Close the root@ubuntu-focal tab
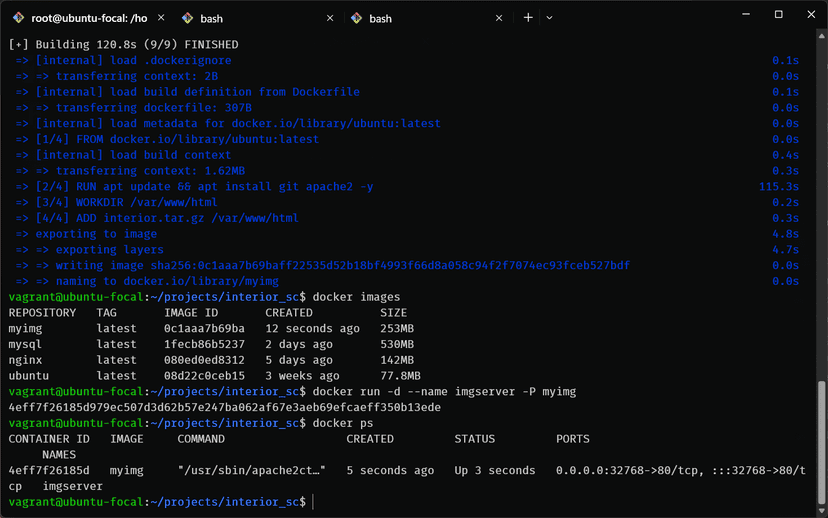This screenshot has height=518, width=828. click(x=163, y=18)
